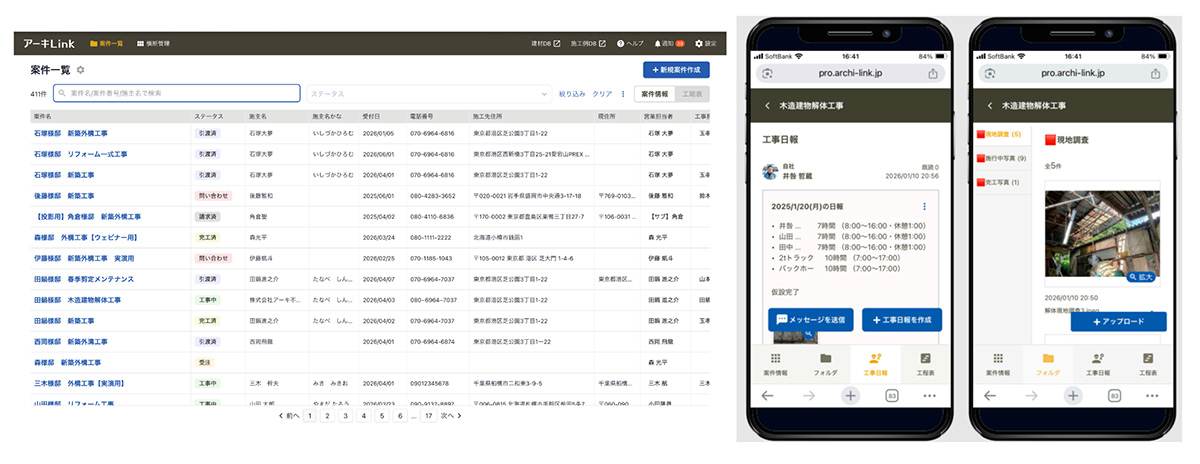Tap browser more dots on left phone
The height and width of the screenshot is (464, 1200).
[932, 396]
